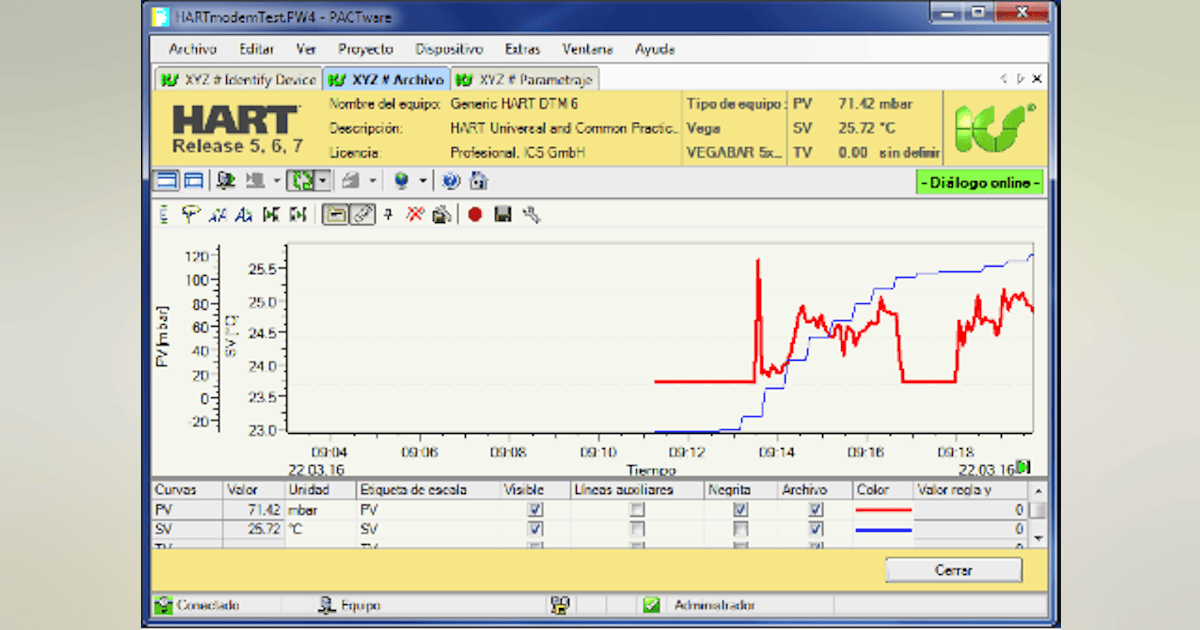The width and height of the screenshot is (1200, 630).
Task: Click the globe connection icon
Action: click(450, 181)
